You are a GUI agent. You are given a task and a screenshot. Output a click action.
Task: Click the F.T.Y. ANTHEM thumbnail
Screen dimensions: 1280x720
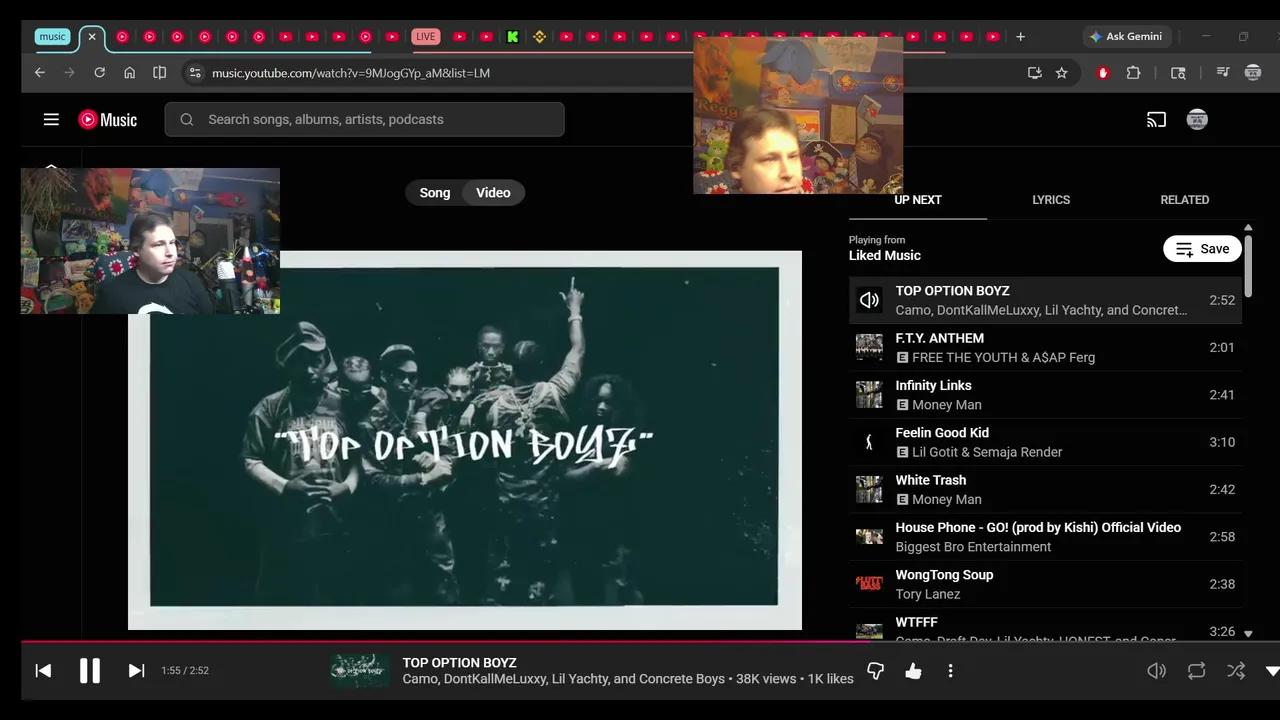click(869, 348)
